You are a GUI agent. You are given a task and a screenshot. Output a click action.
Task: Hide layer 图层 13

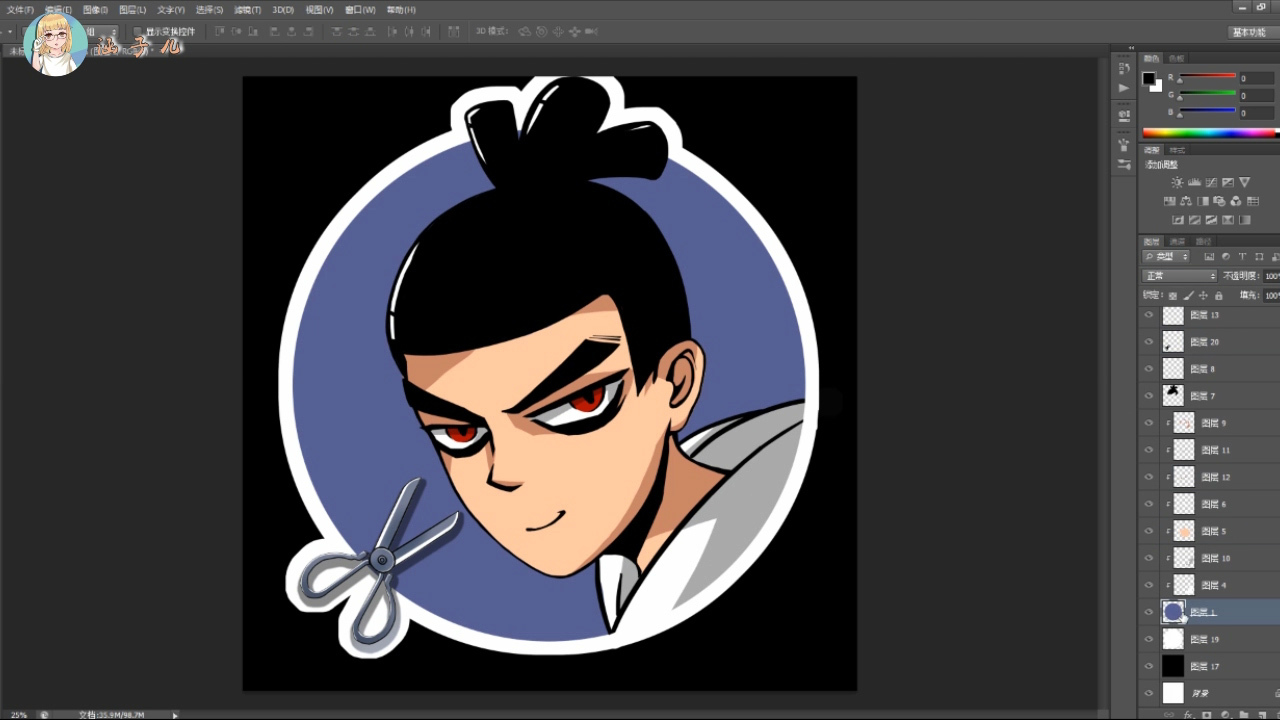pyautogui.click(x=1149, y=315)
